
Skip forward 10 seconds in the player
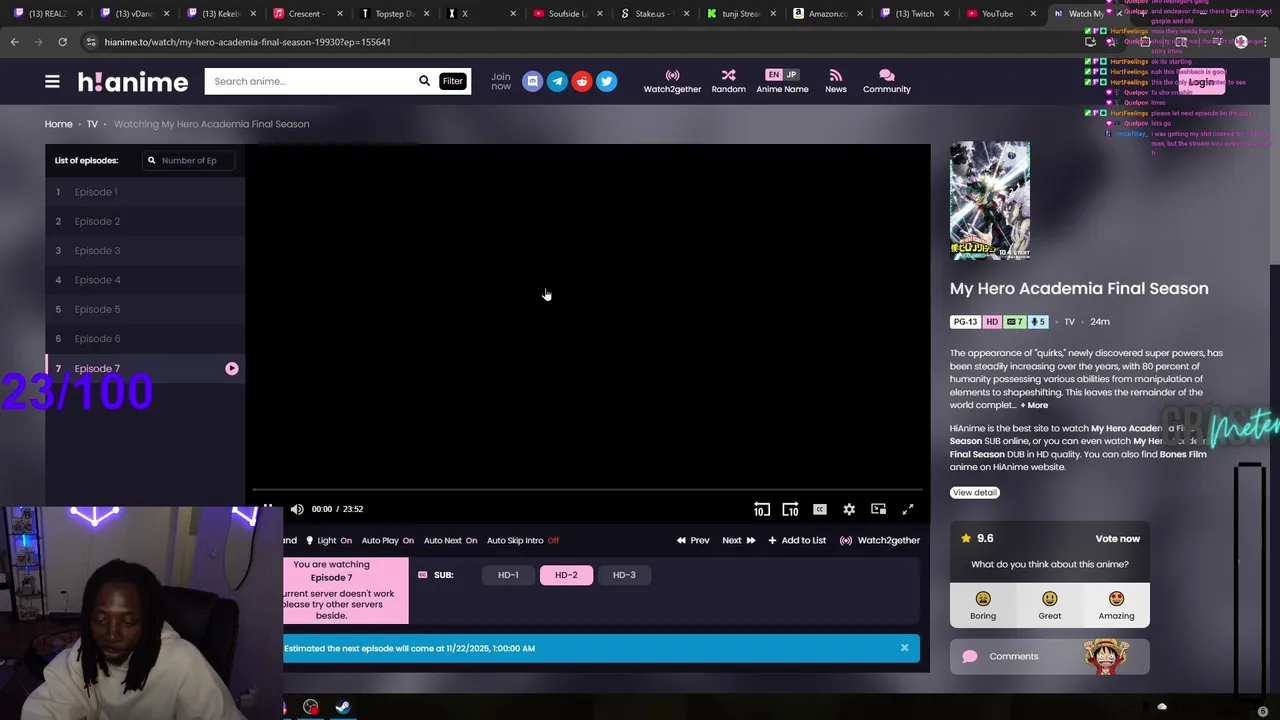pos(790,509)
